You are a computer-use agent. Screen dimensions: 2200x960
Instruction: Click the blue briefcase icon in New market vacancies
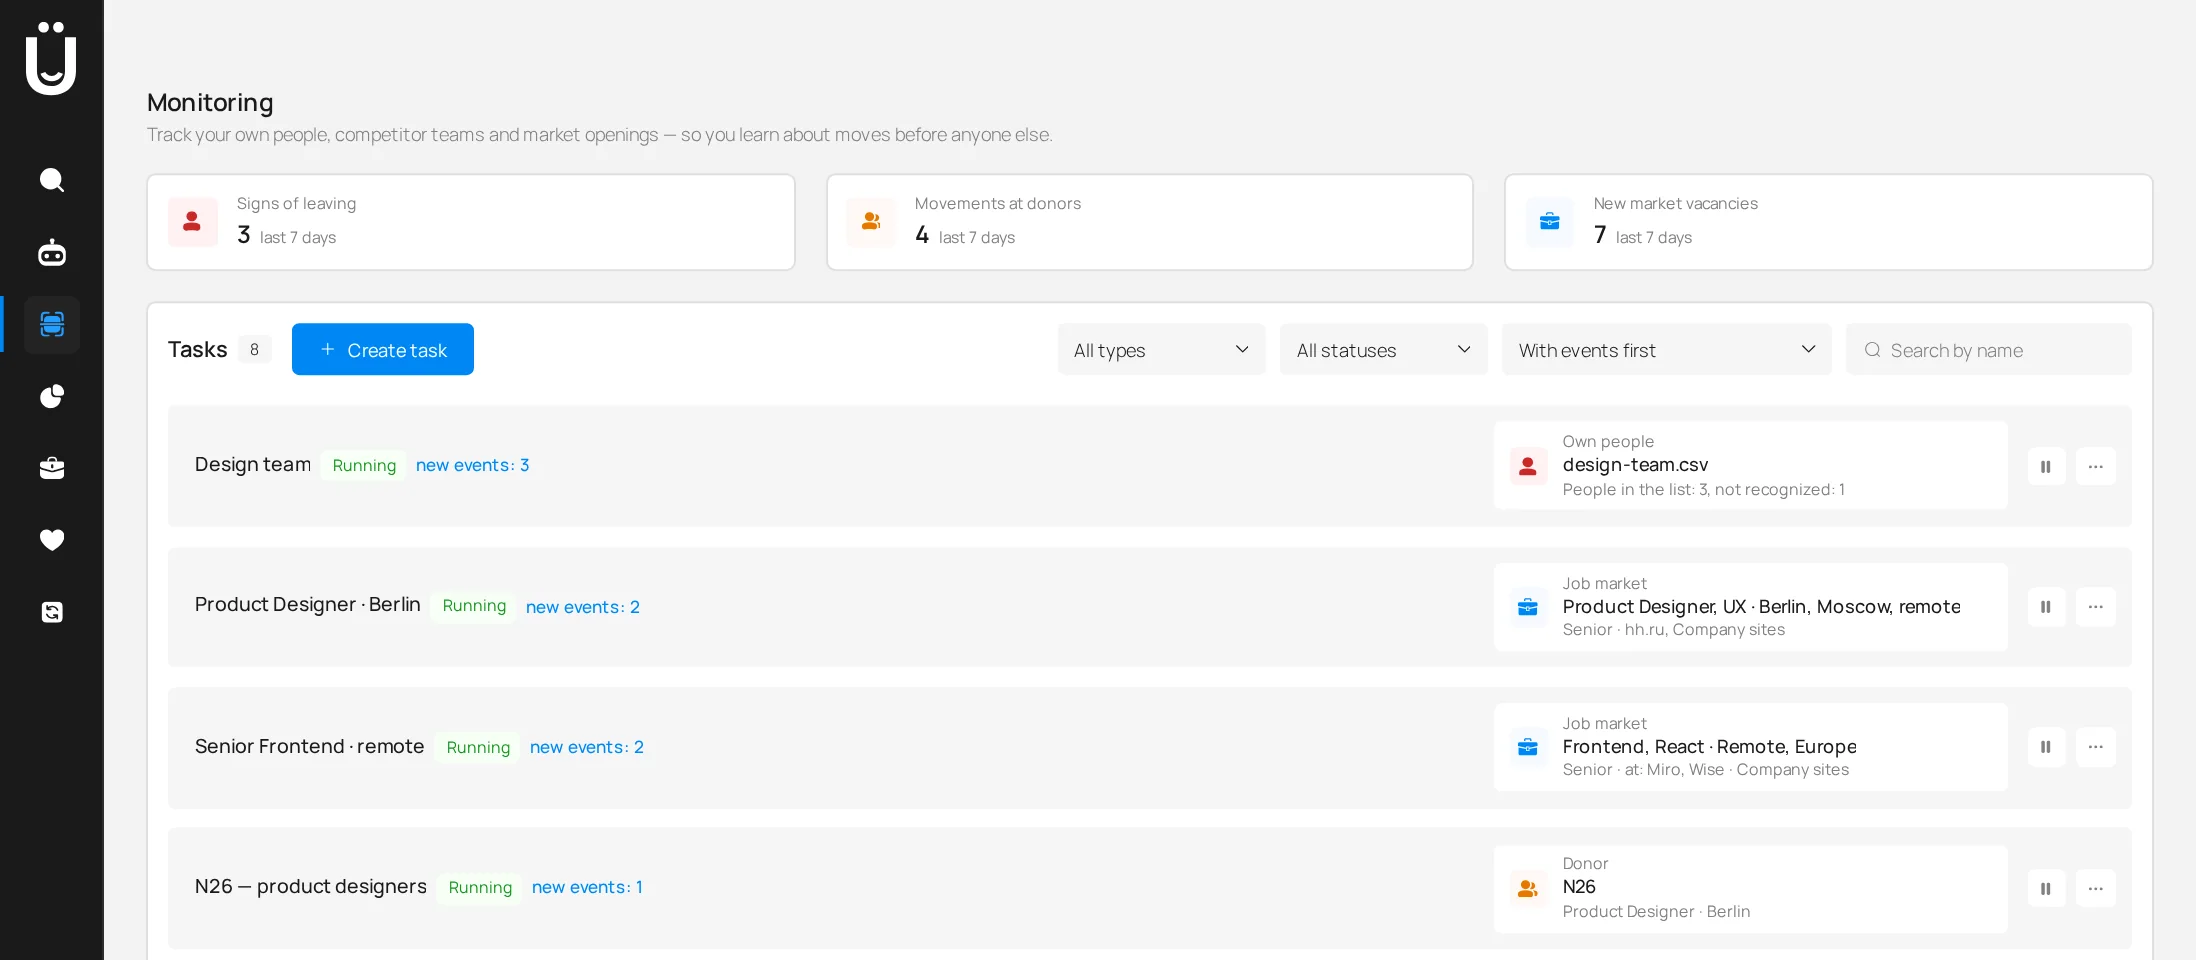pyautogui.click(x=1550, y=222)
